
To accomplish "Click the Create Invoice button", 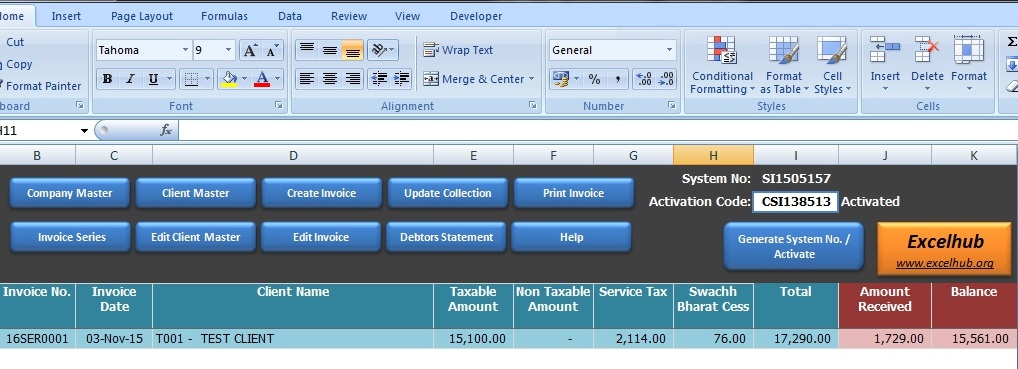I will point(321,193).
